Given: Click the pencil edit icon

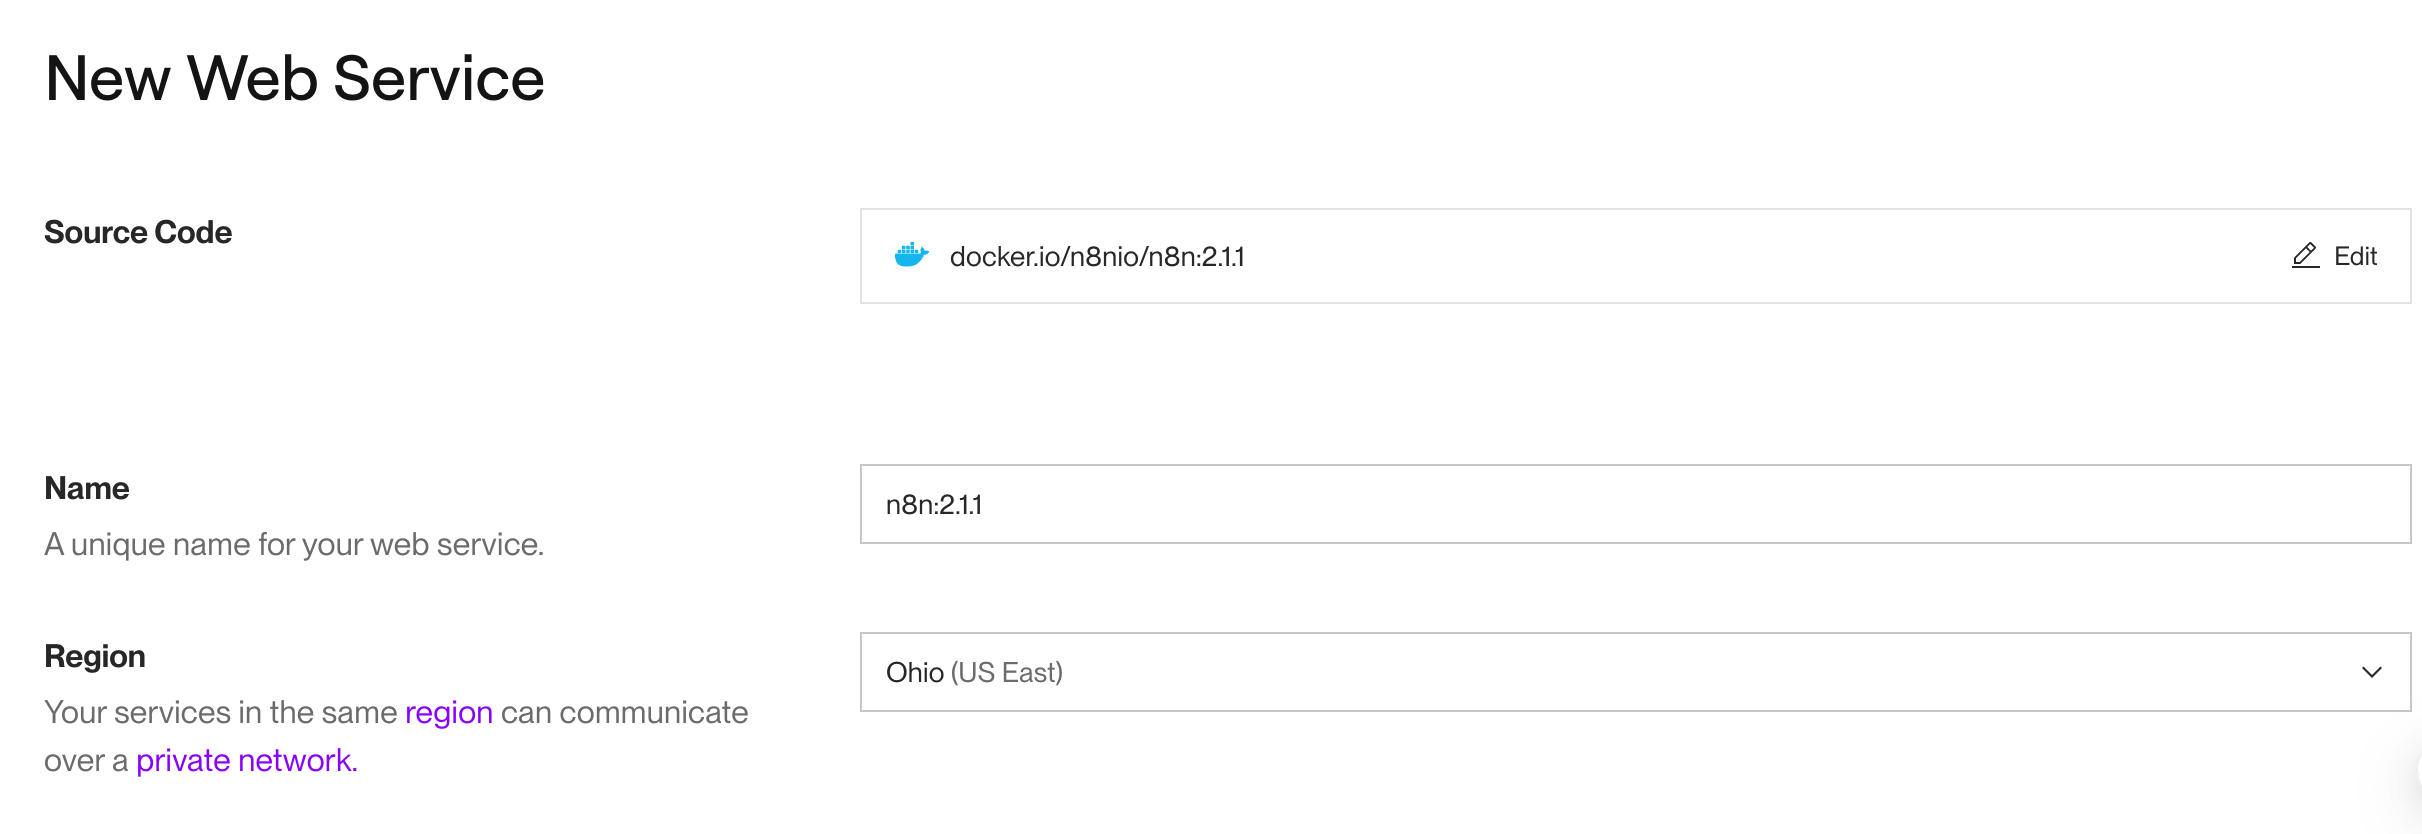Looking at the screenshot, I should (2305, 256).
